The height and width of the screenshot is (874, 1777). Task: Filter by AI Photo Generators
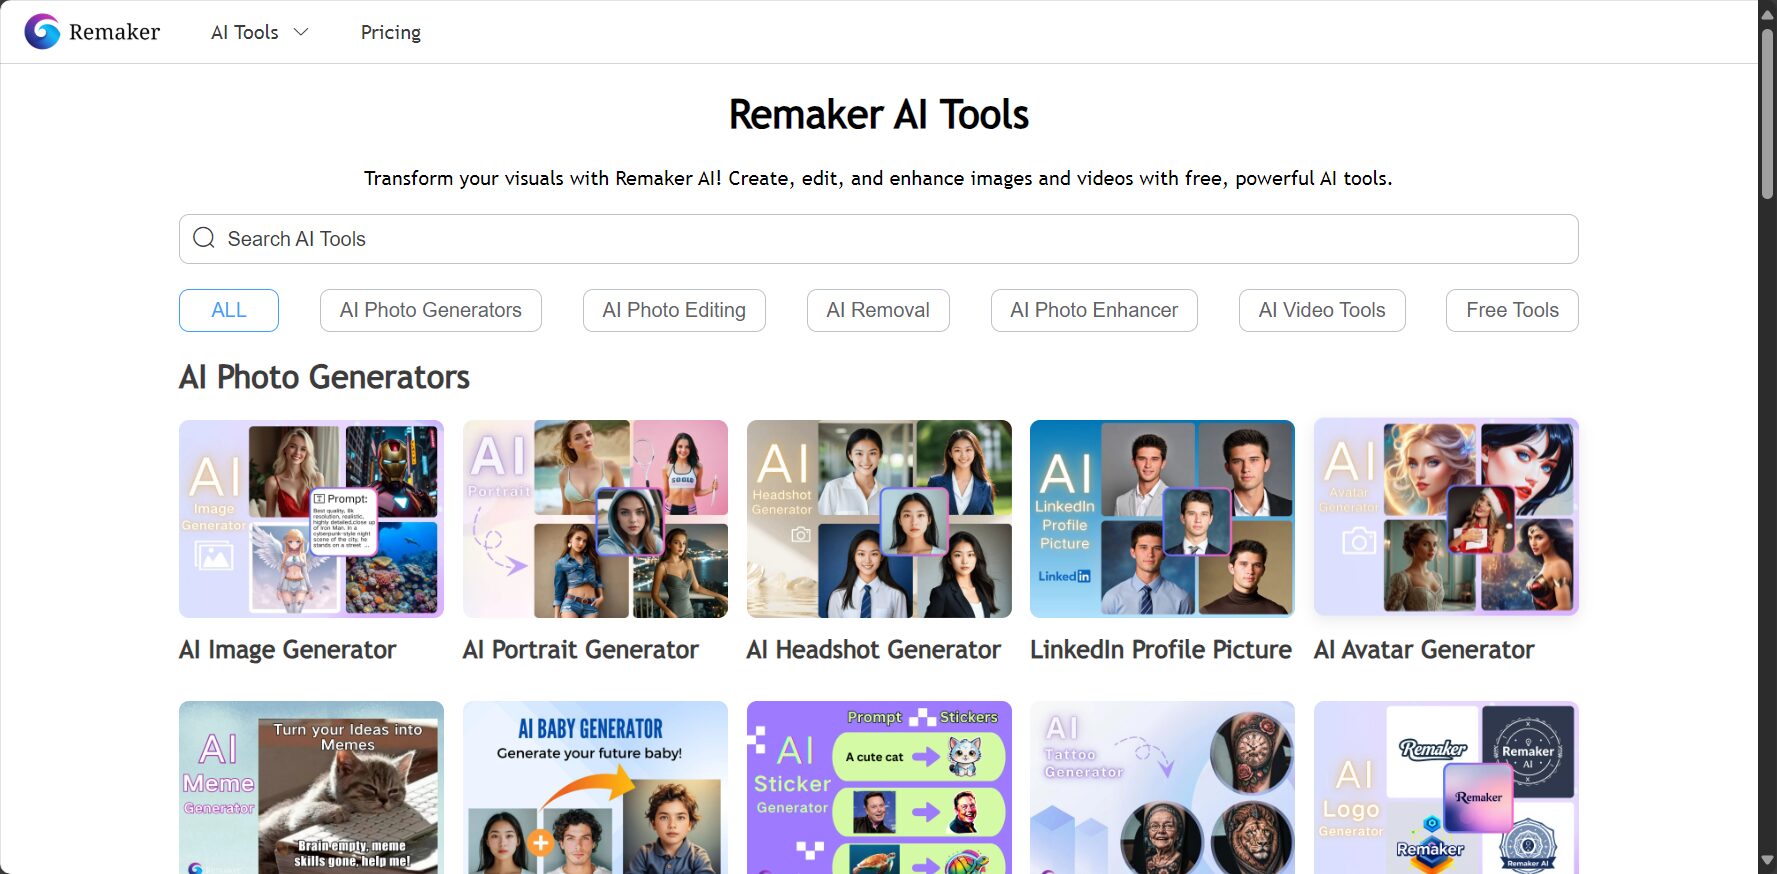[431, 310]
